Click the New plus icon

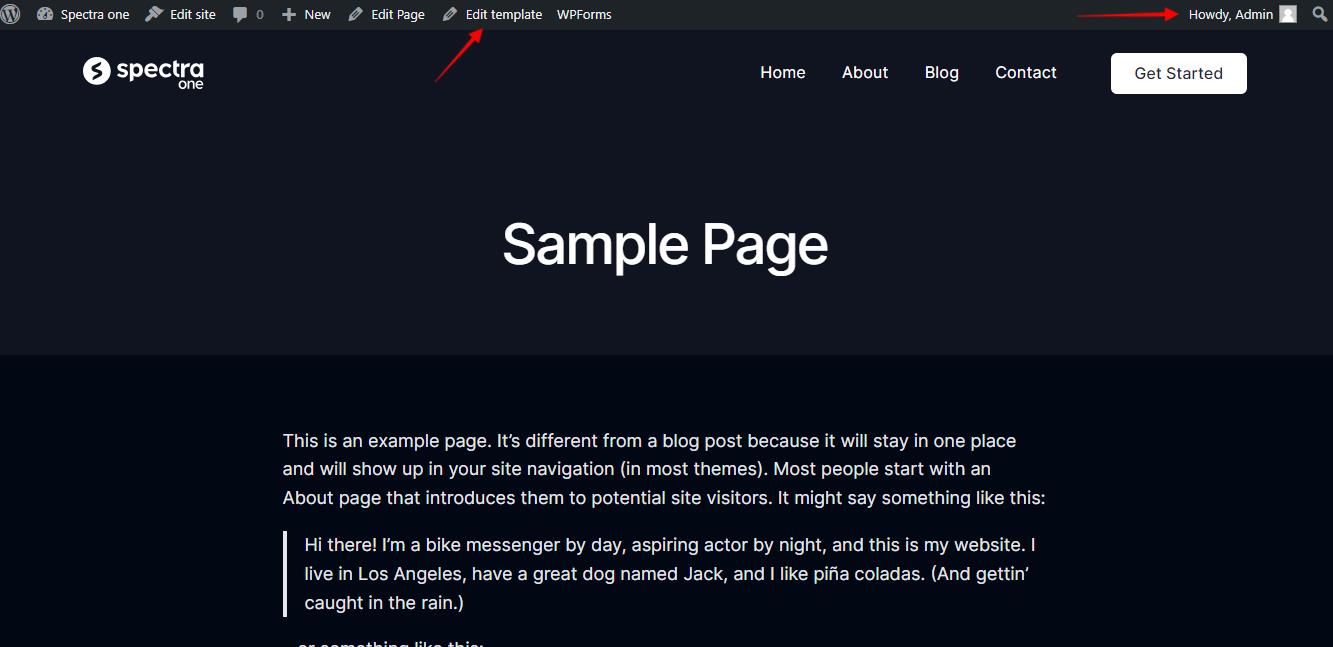289,14
